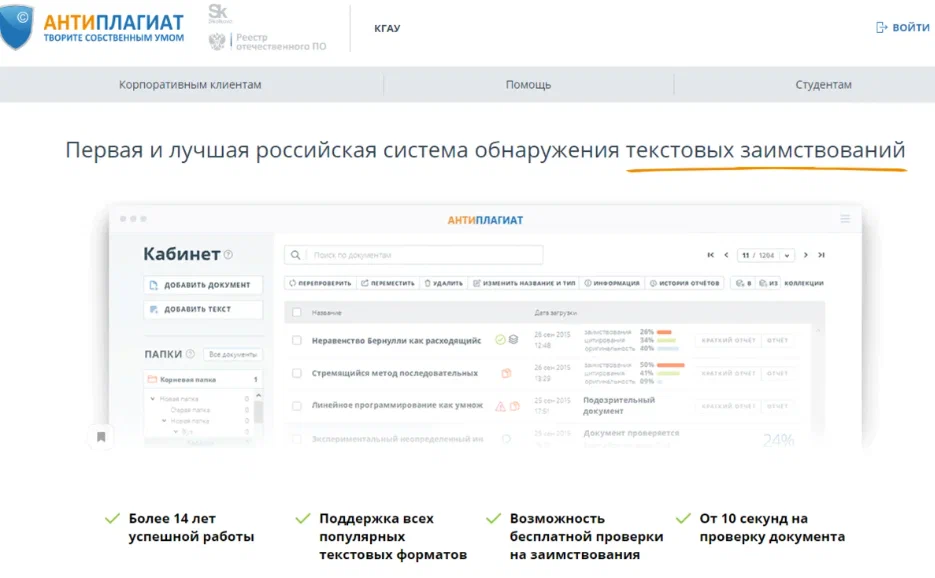Click the help icon next to ПАПКИ
The width and height of the screenshot is (935, 578).
190,354
